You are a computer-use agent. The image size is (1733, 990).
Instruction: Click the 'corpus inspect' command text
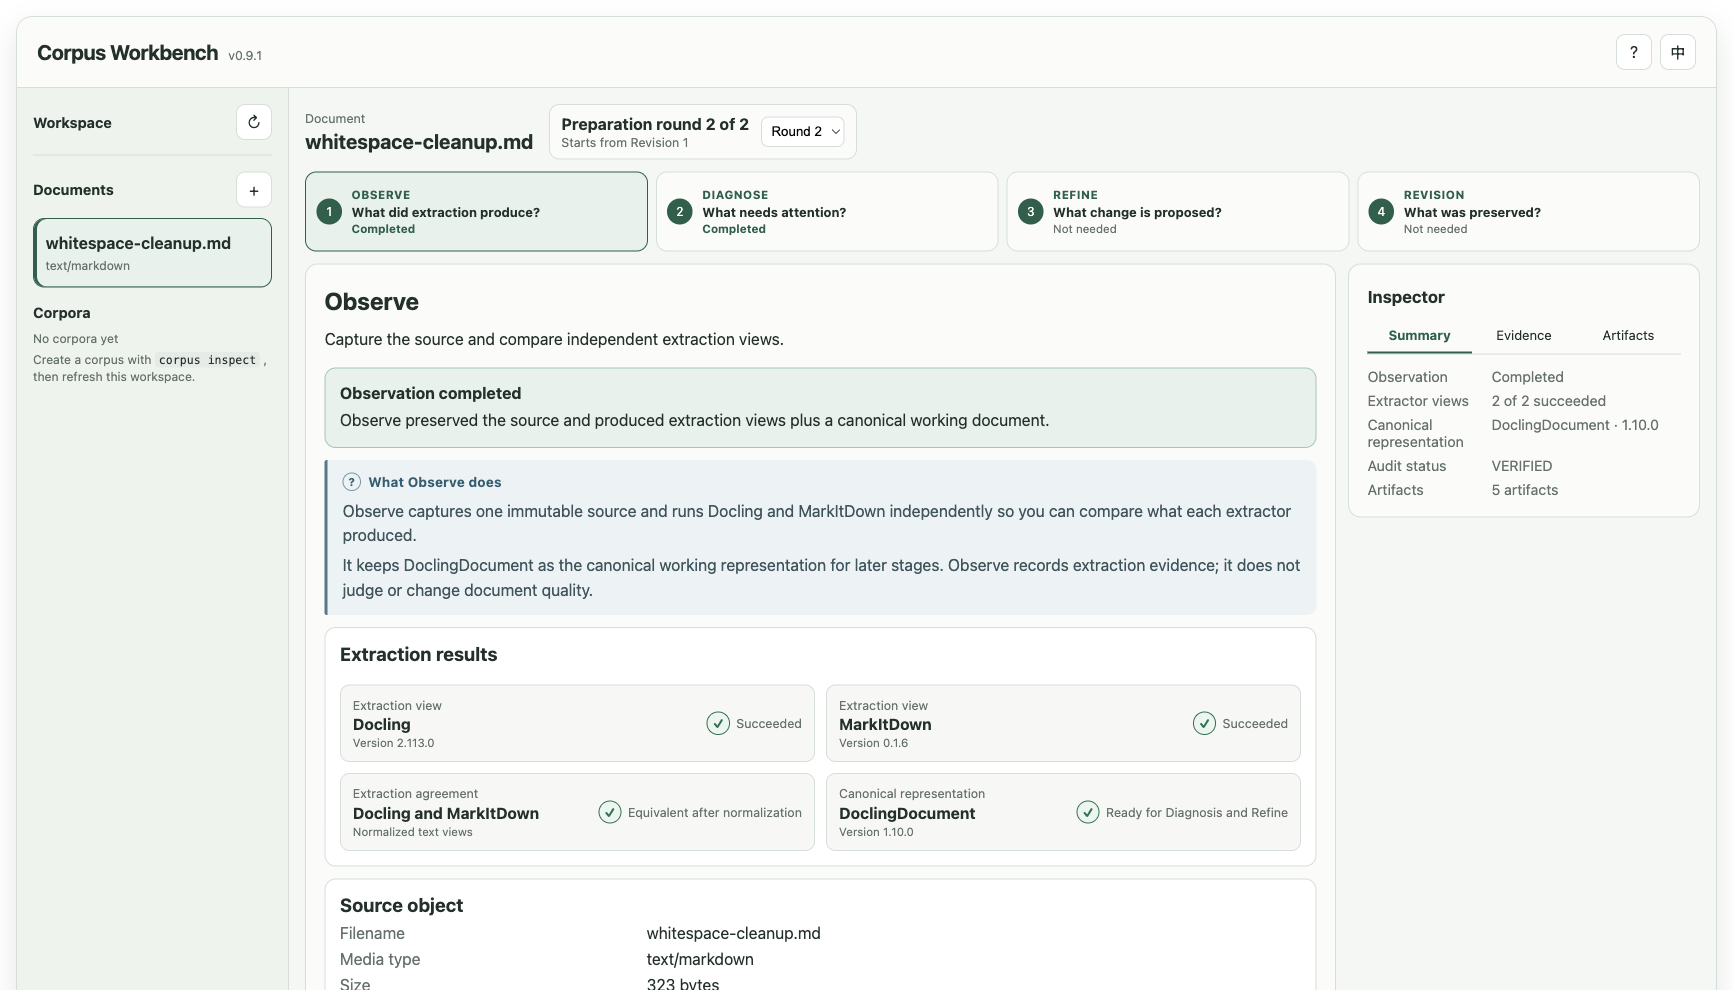[207, 360]
